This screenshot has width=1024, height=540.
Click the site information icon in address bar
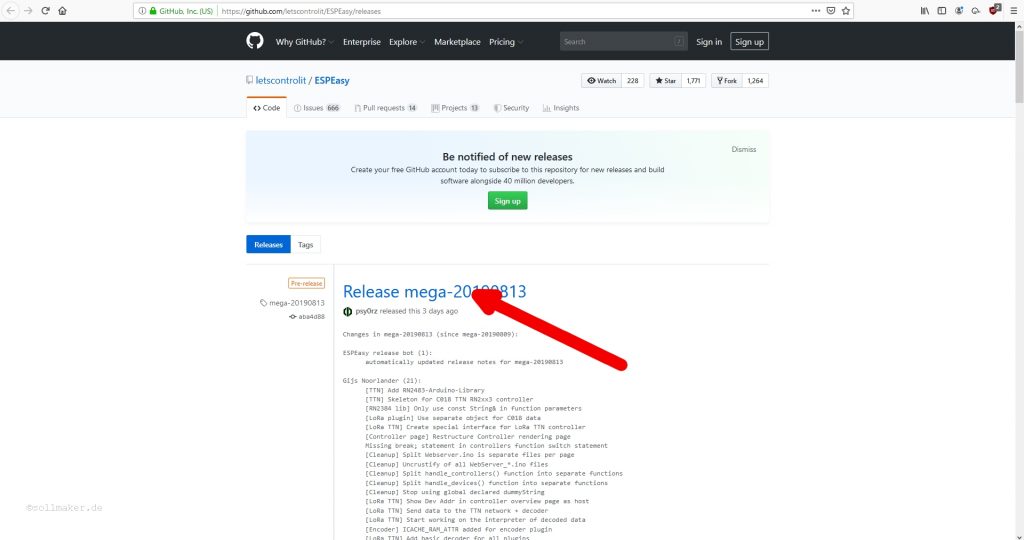[142, 11]
